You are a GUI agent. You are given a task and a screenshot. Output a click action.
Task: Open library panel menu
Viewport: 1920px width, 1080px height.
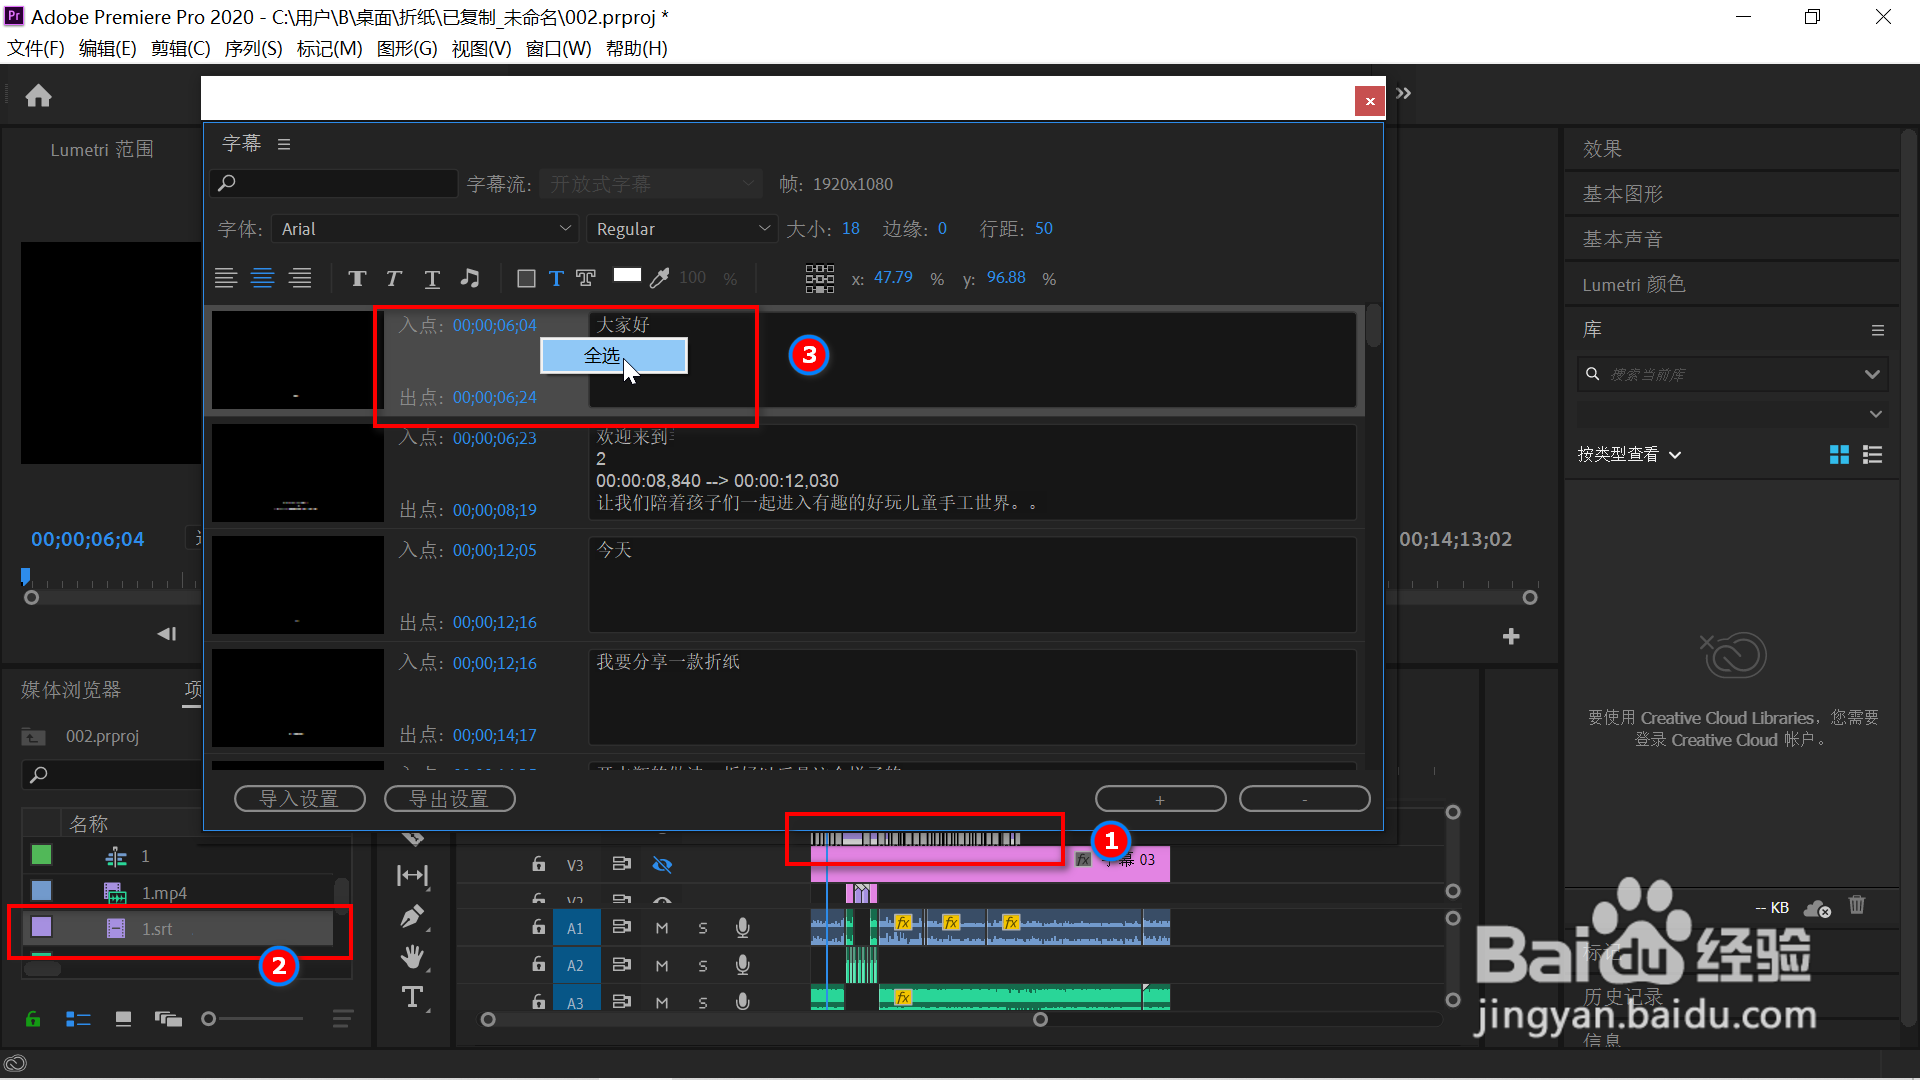tap(1878, 330)
